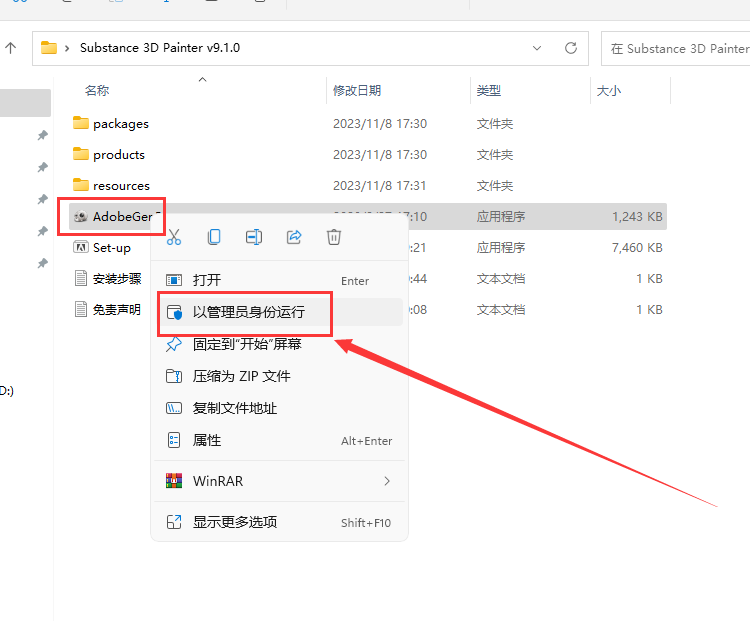Click the 安装步骤 text document icon
This screenshot has height=621, width=750.
[x=81, y=278]
